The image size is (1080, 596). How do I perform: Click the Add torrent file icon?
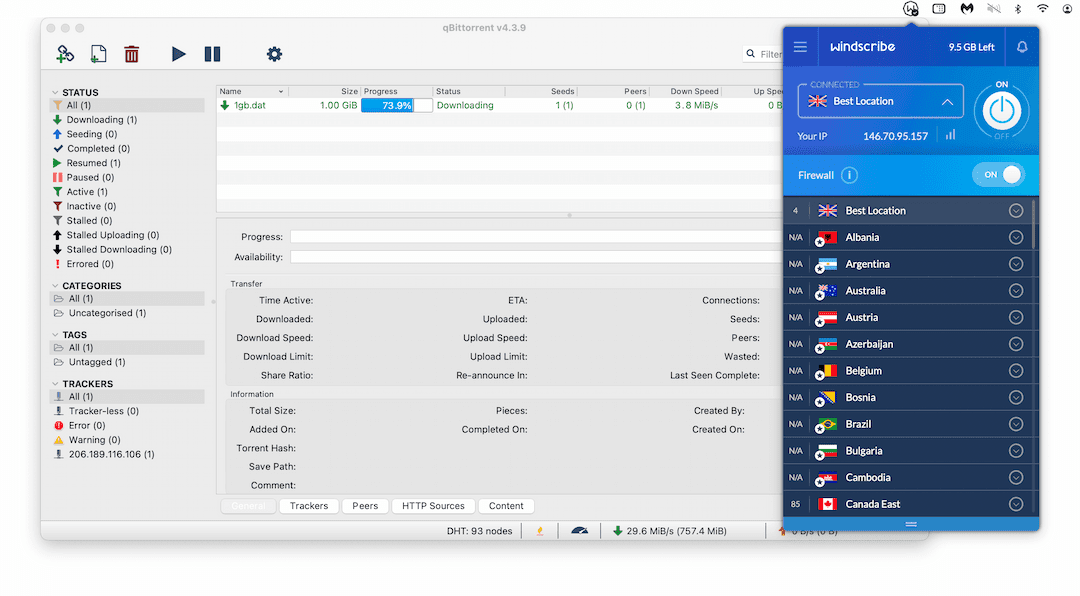point(98,54)
